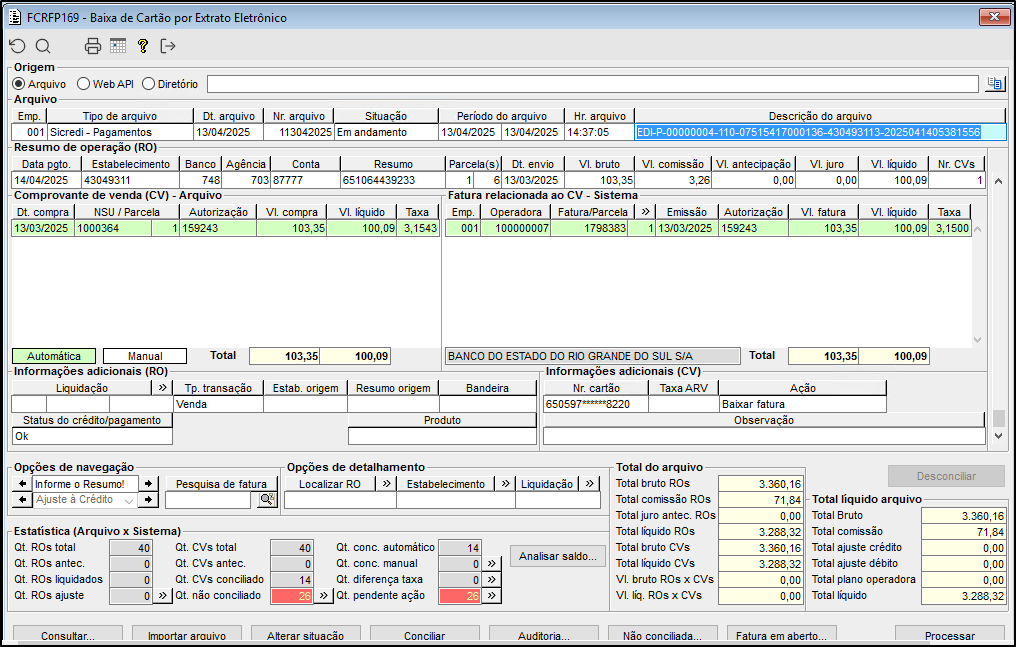
Task: Click the refresh/undo toolbar icon
Action: (17, 46)
